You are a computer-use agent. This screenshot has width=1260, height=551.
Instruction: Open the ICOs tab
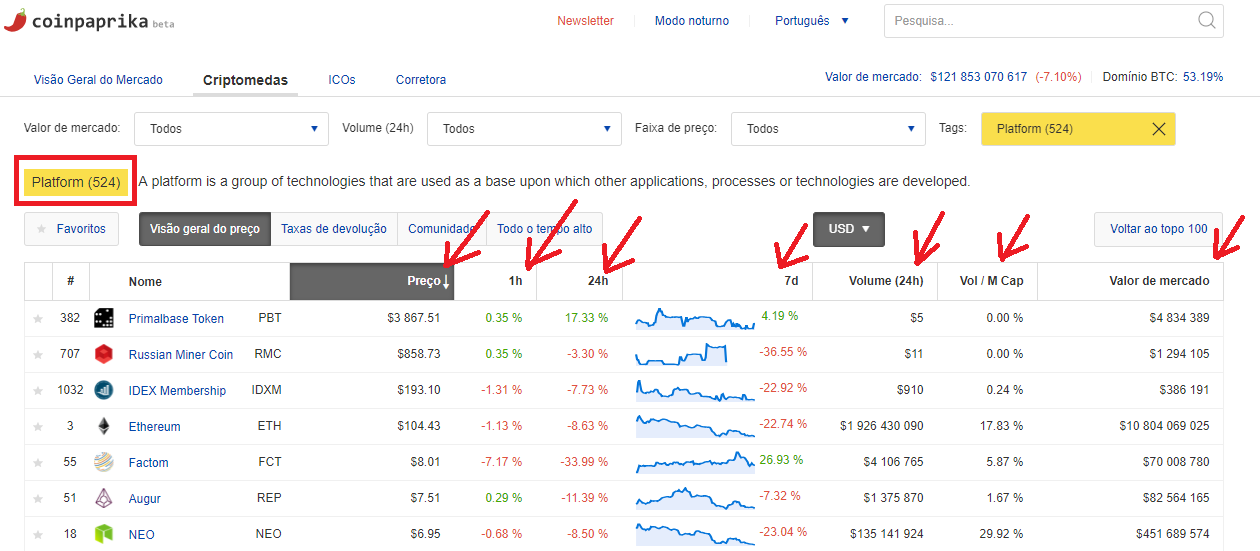pos(342,80)
